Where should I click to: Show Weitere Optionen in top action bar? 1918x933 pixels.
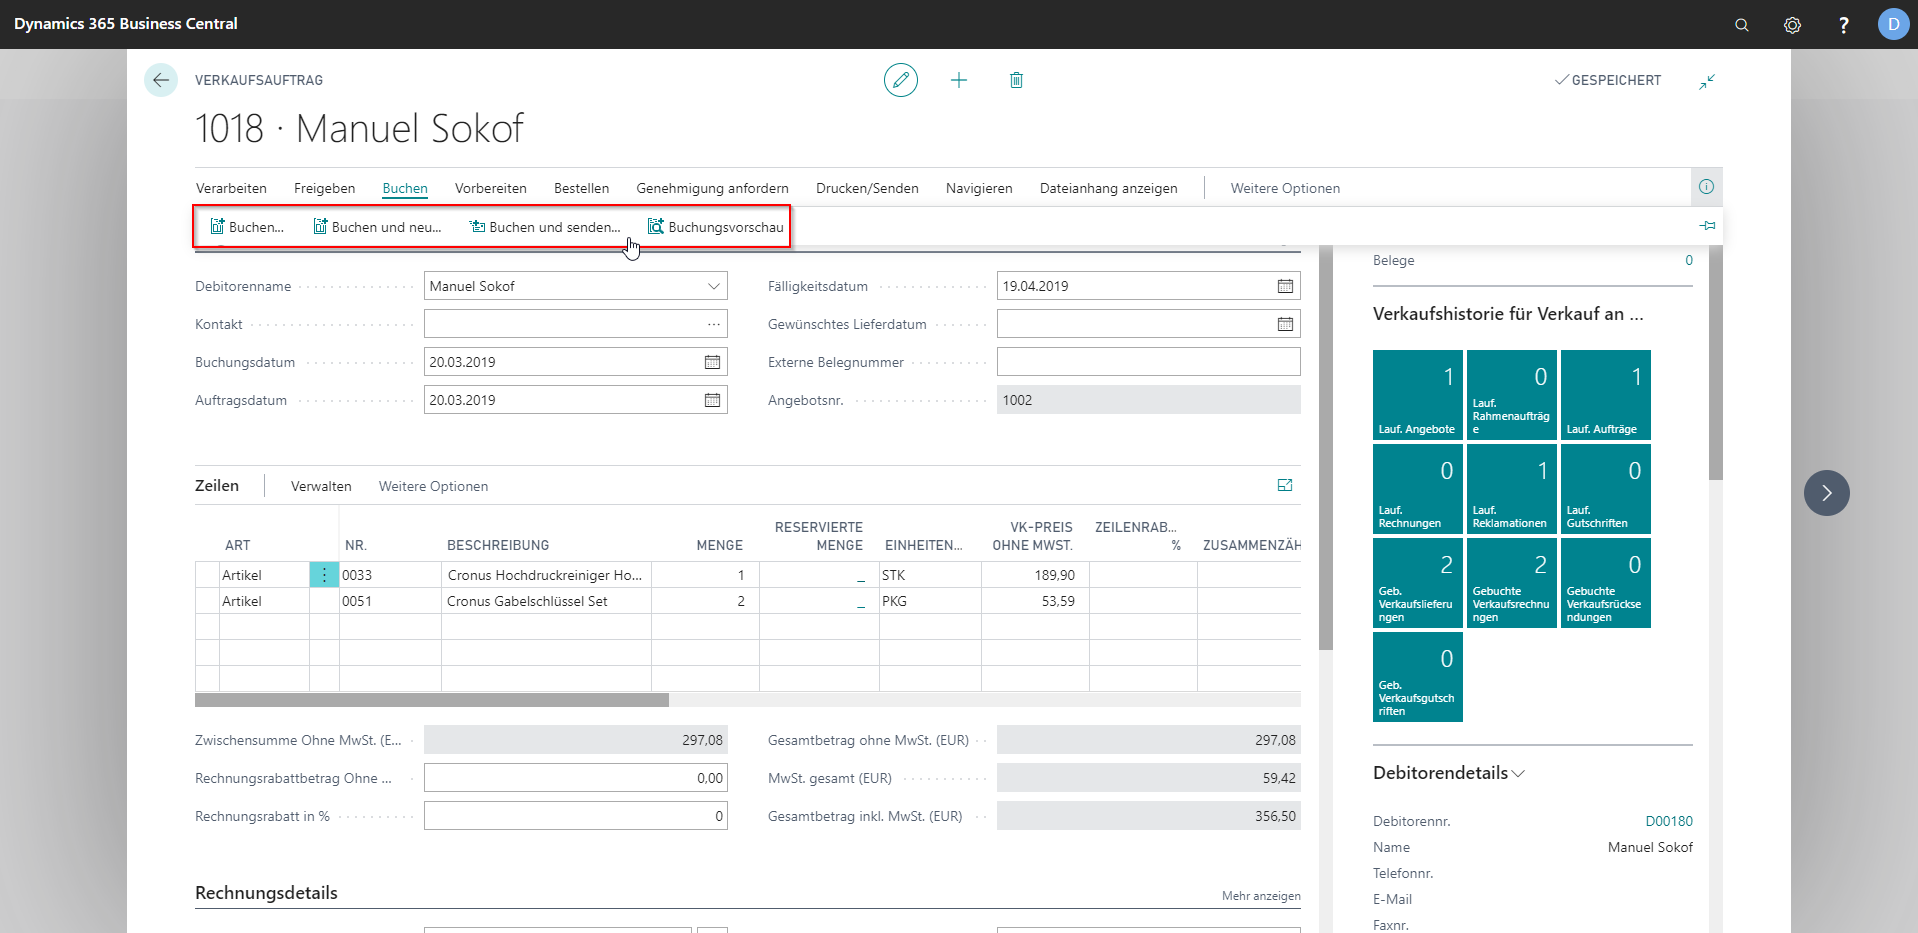[x=1285, y=188]
